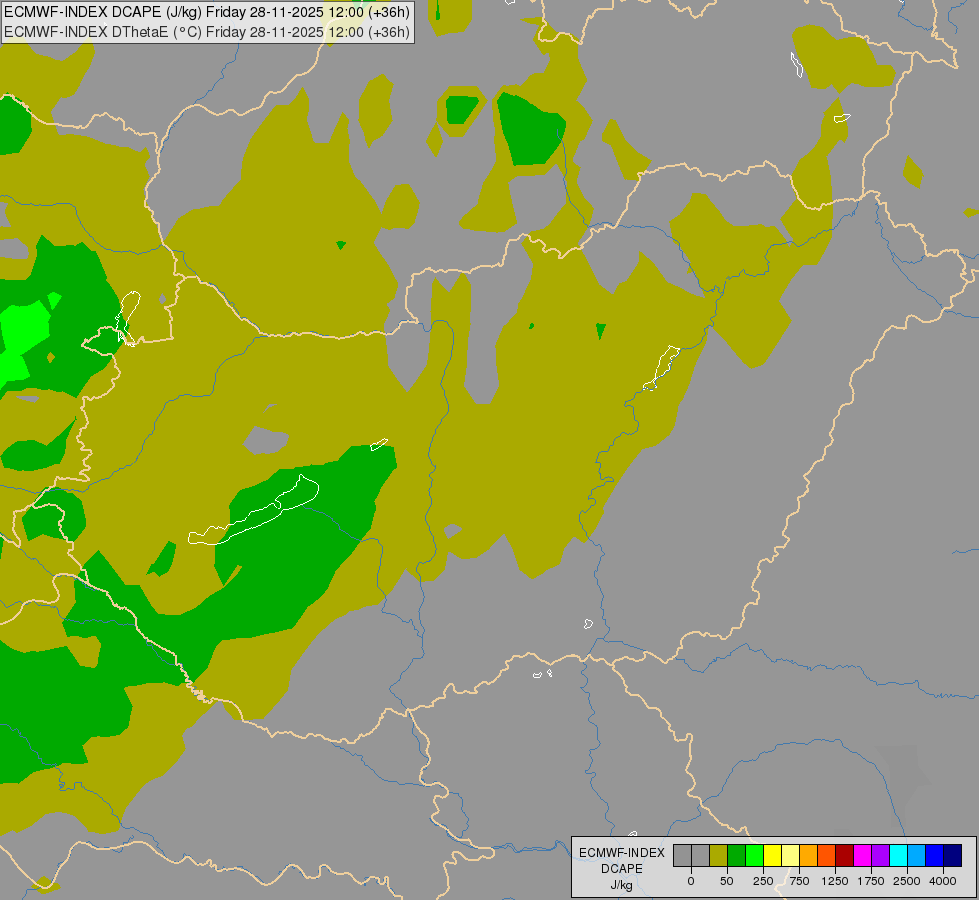Click the legend label ECMWF-INDEX

pyautogui.click(x=622, y=853)
